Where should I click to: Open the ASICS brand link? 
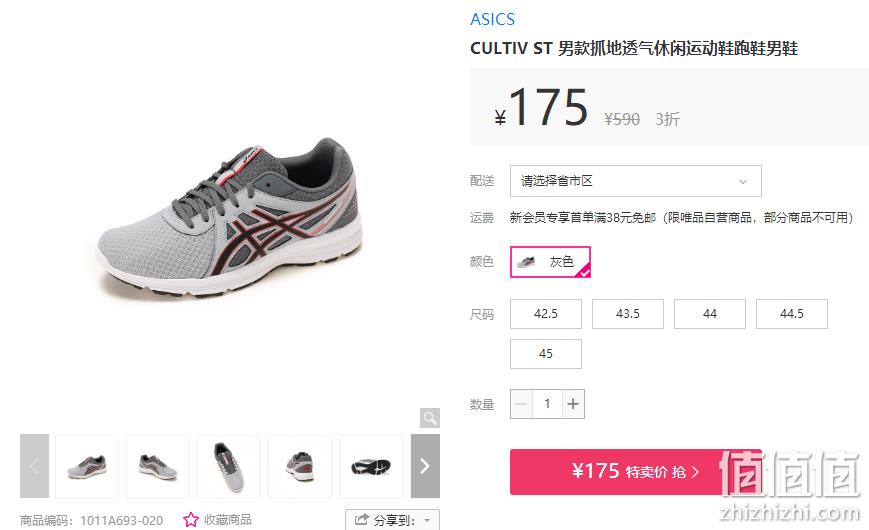tap(492, 19)
